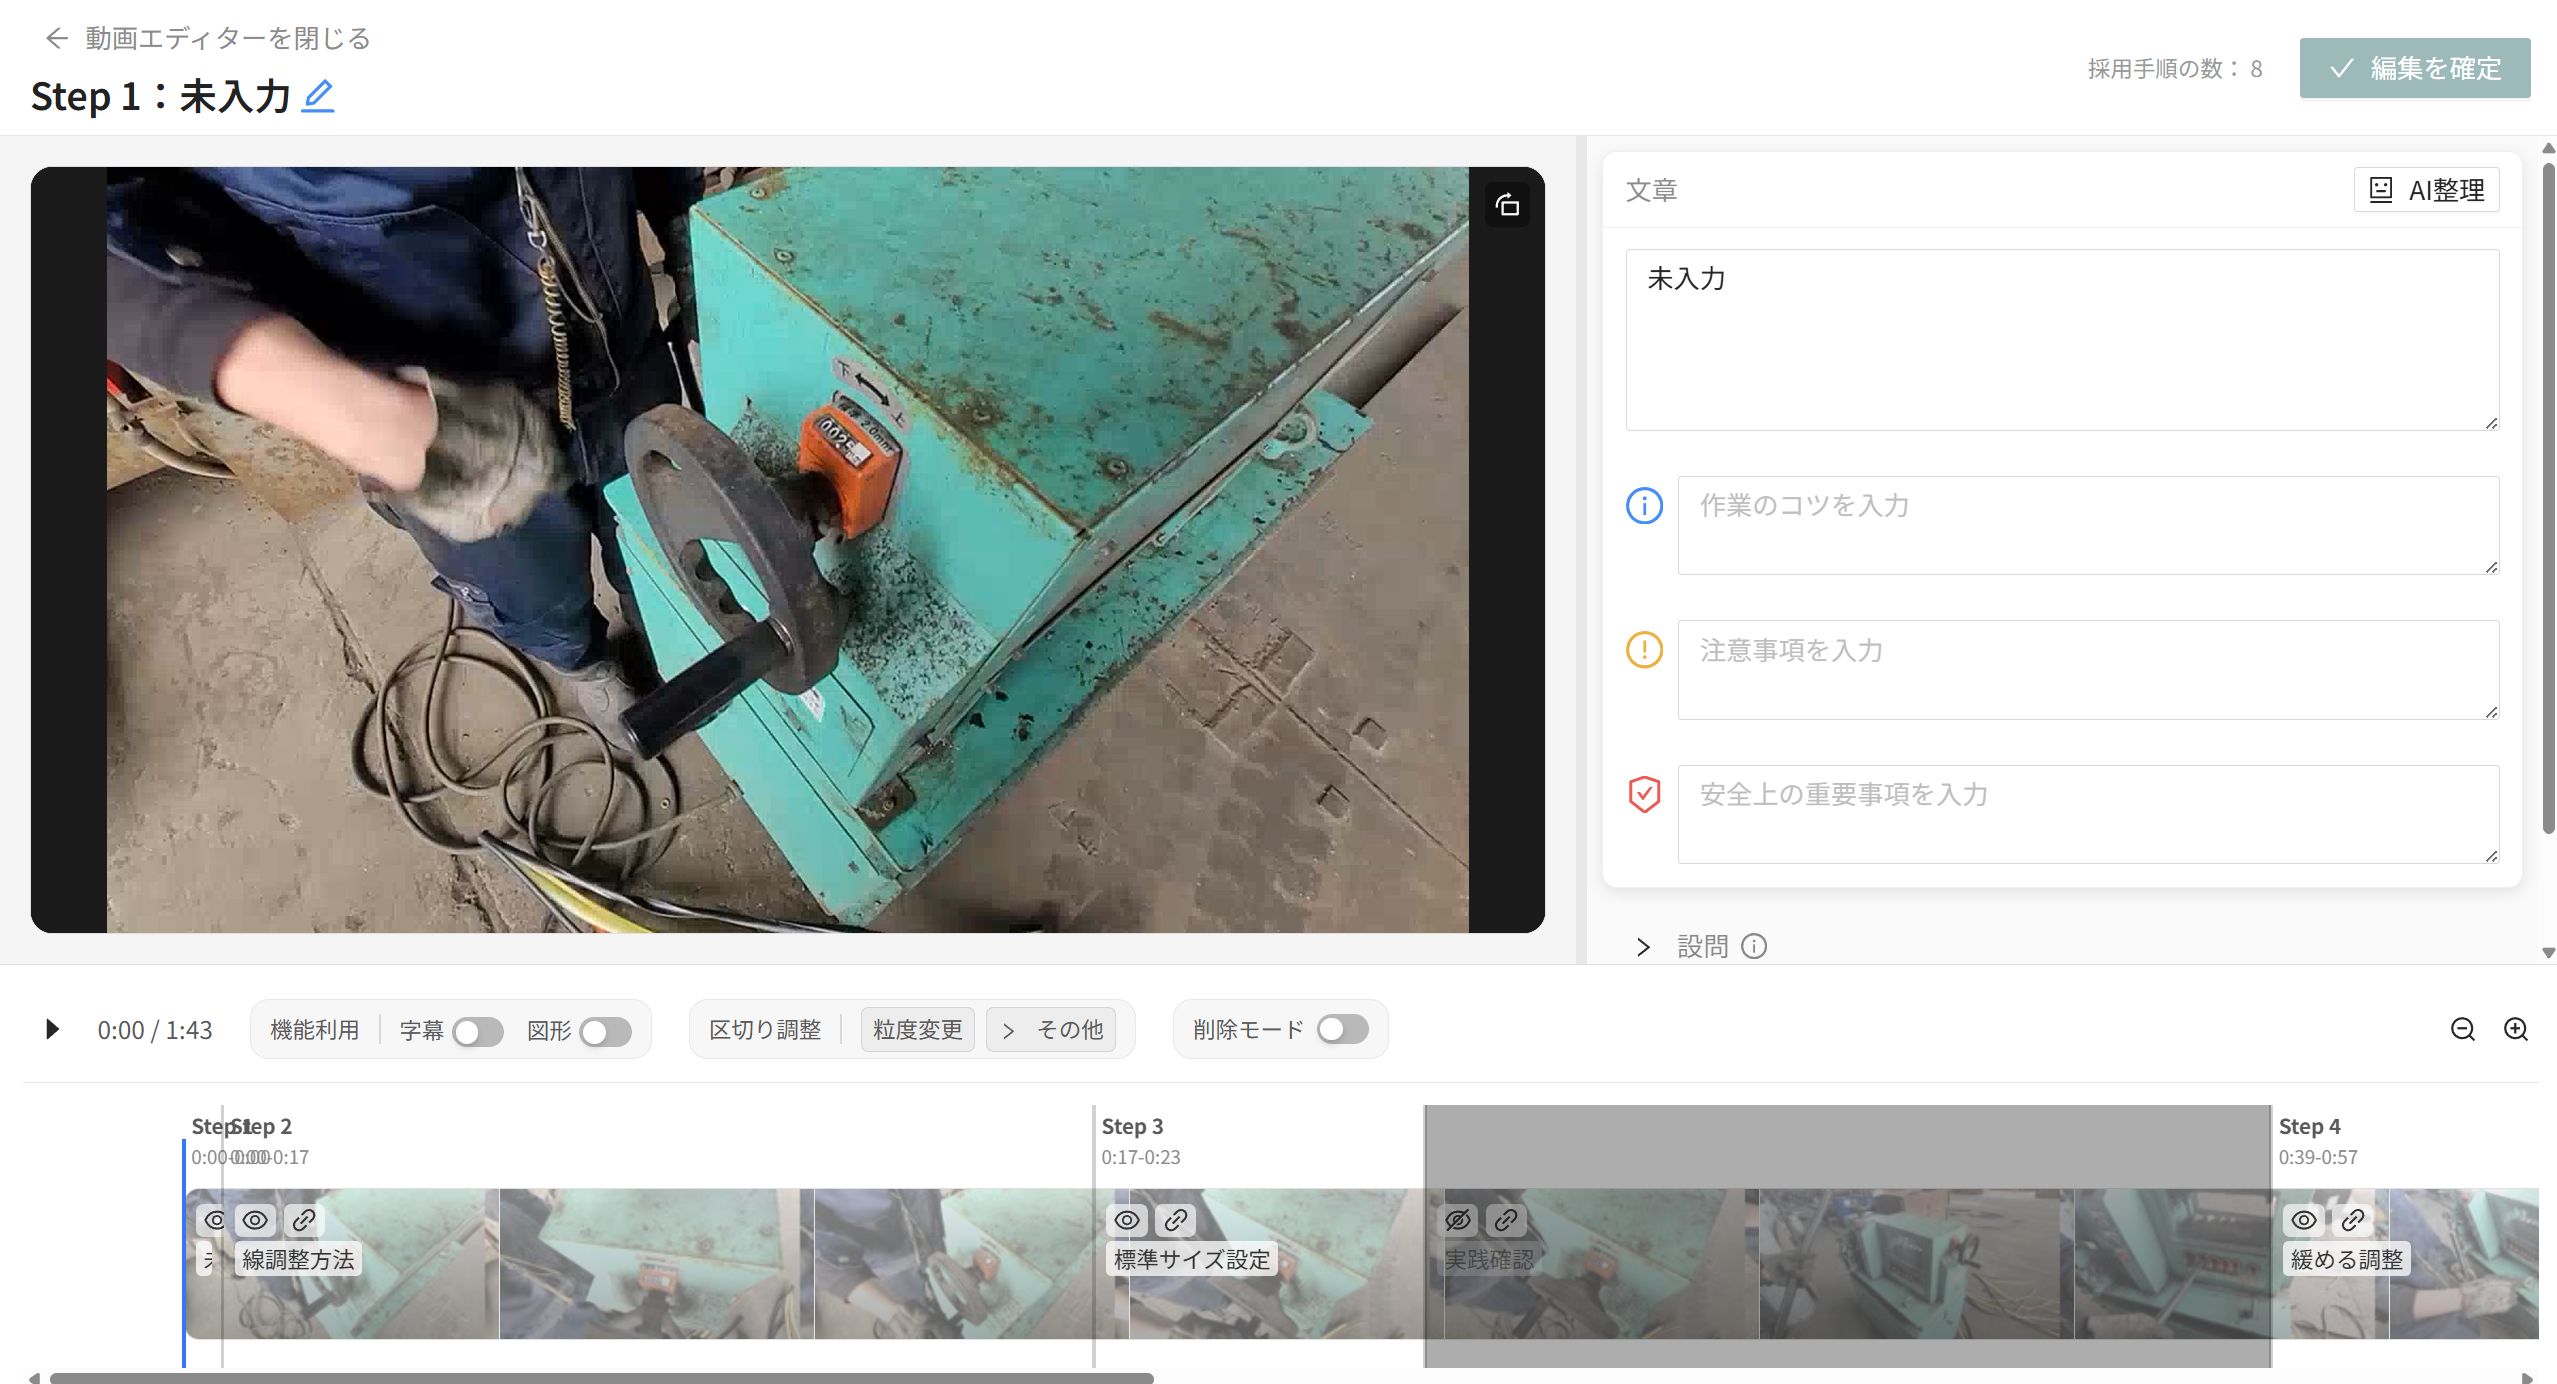Click the link icon on Step 3 clip

[1176, 1220]
